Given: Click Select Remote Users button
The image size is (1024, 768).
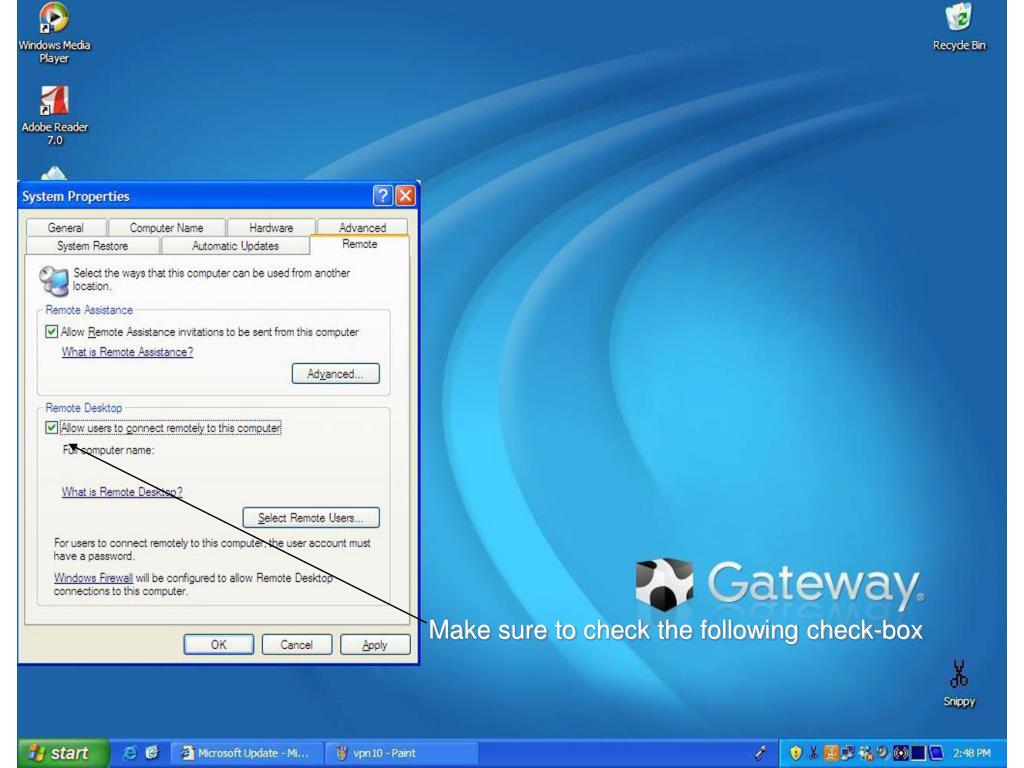Looking at the screenshot, I should point(311,518).
